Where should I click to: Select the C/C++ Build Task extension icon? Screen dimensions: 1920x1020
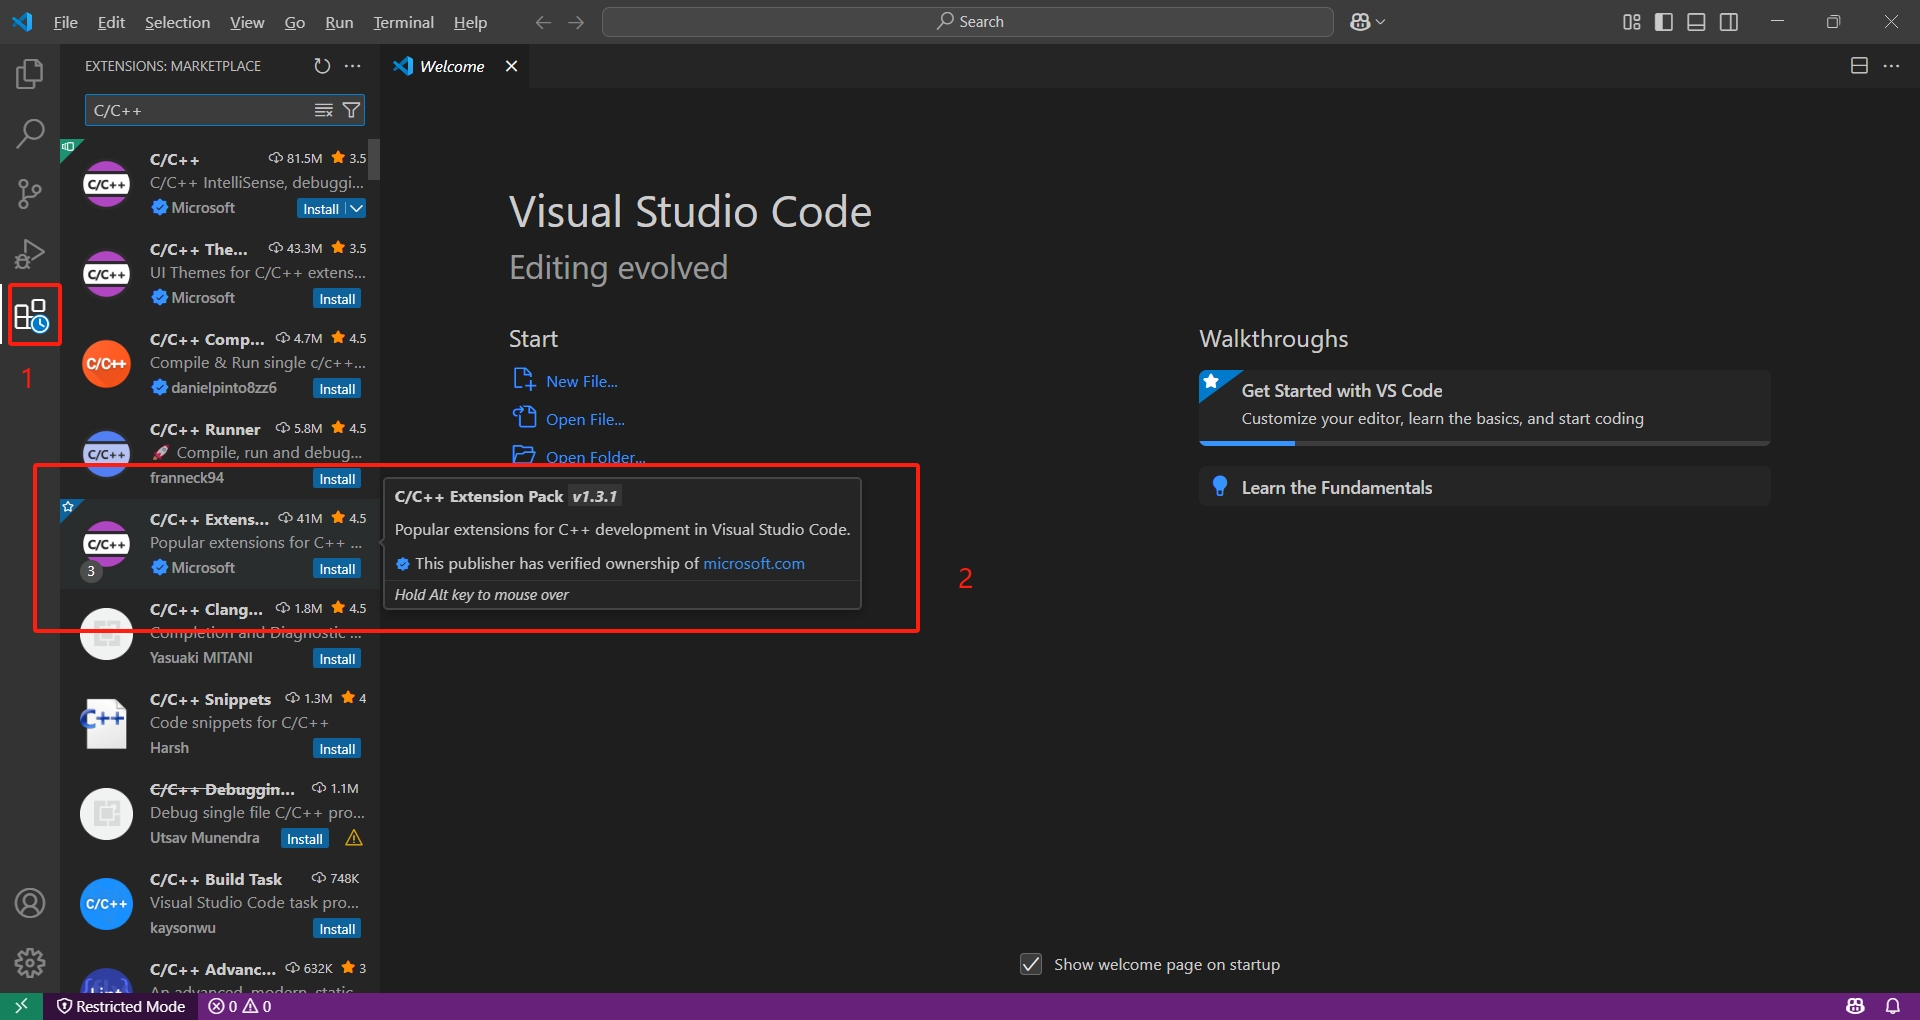pos(106,904)
